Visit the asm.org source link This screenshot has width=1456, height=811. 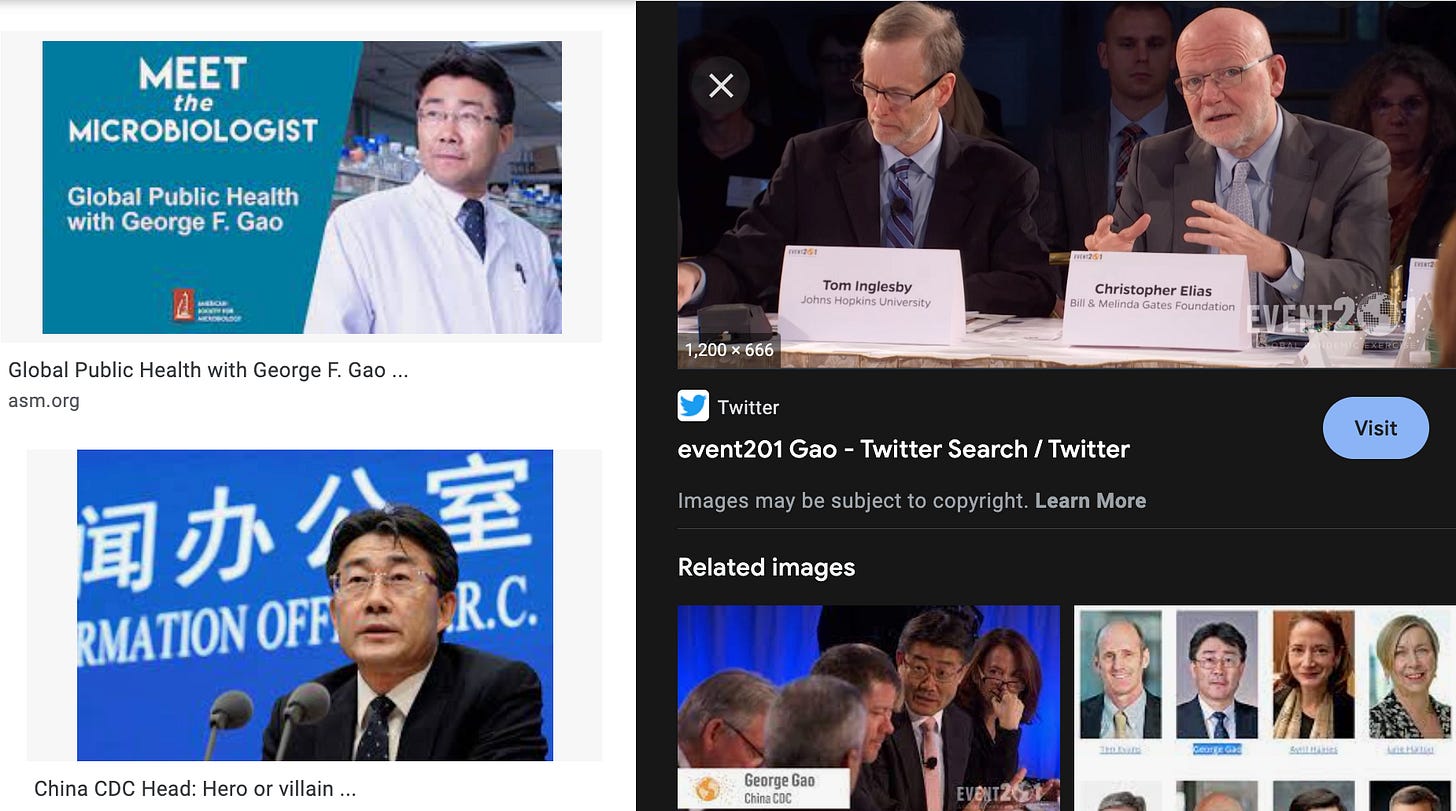pos(44,401)
